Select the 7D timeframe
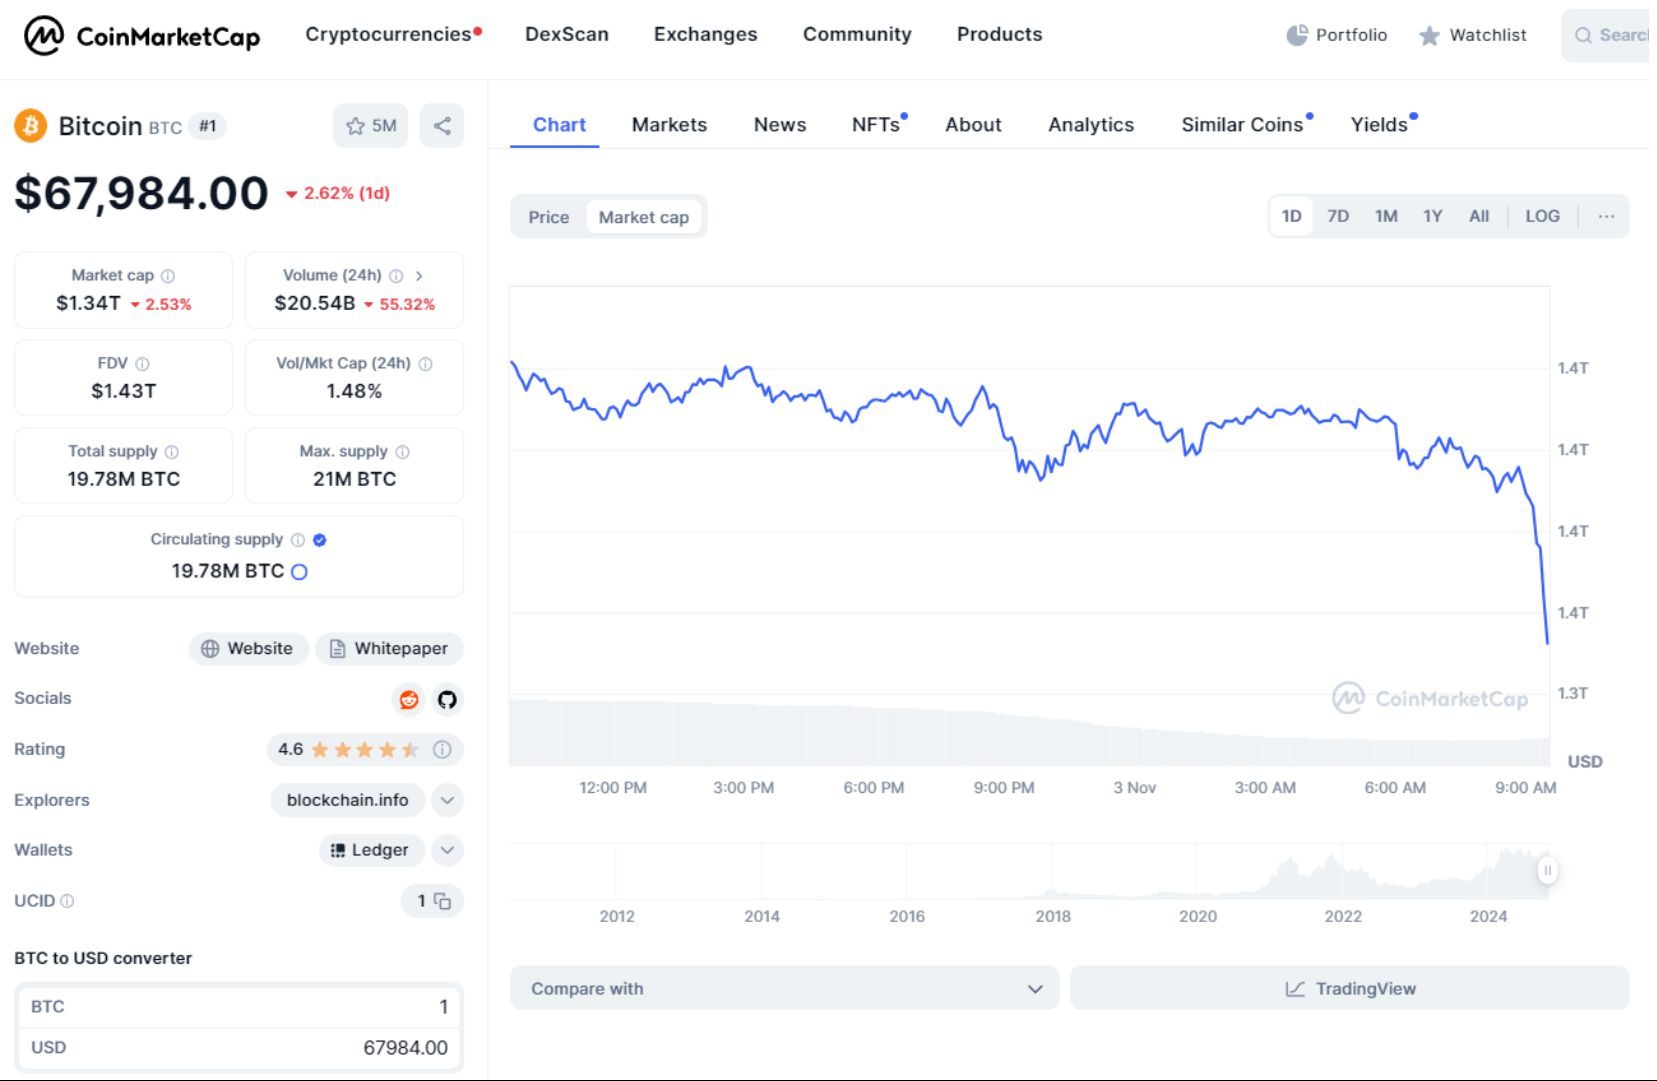This screenshot has height=1081, width=1657. [1338, 216]
